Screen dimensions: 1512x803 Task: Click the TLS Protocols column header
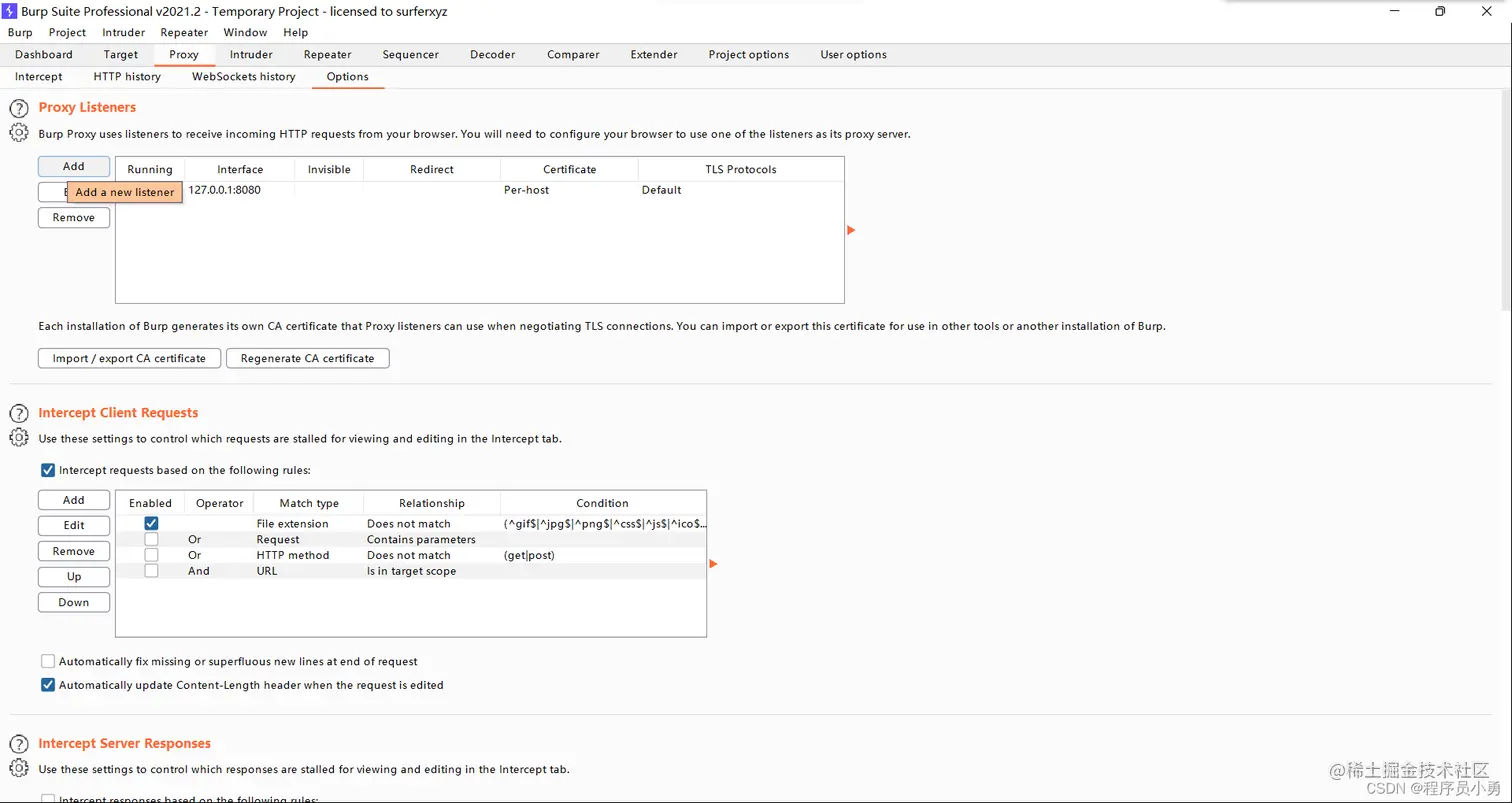tap(741, 169)
